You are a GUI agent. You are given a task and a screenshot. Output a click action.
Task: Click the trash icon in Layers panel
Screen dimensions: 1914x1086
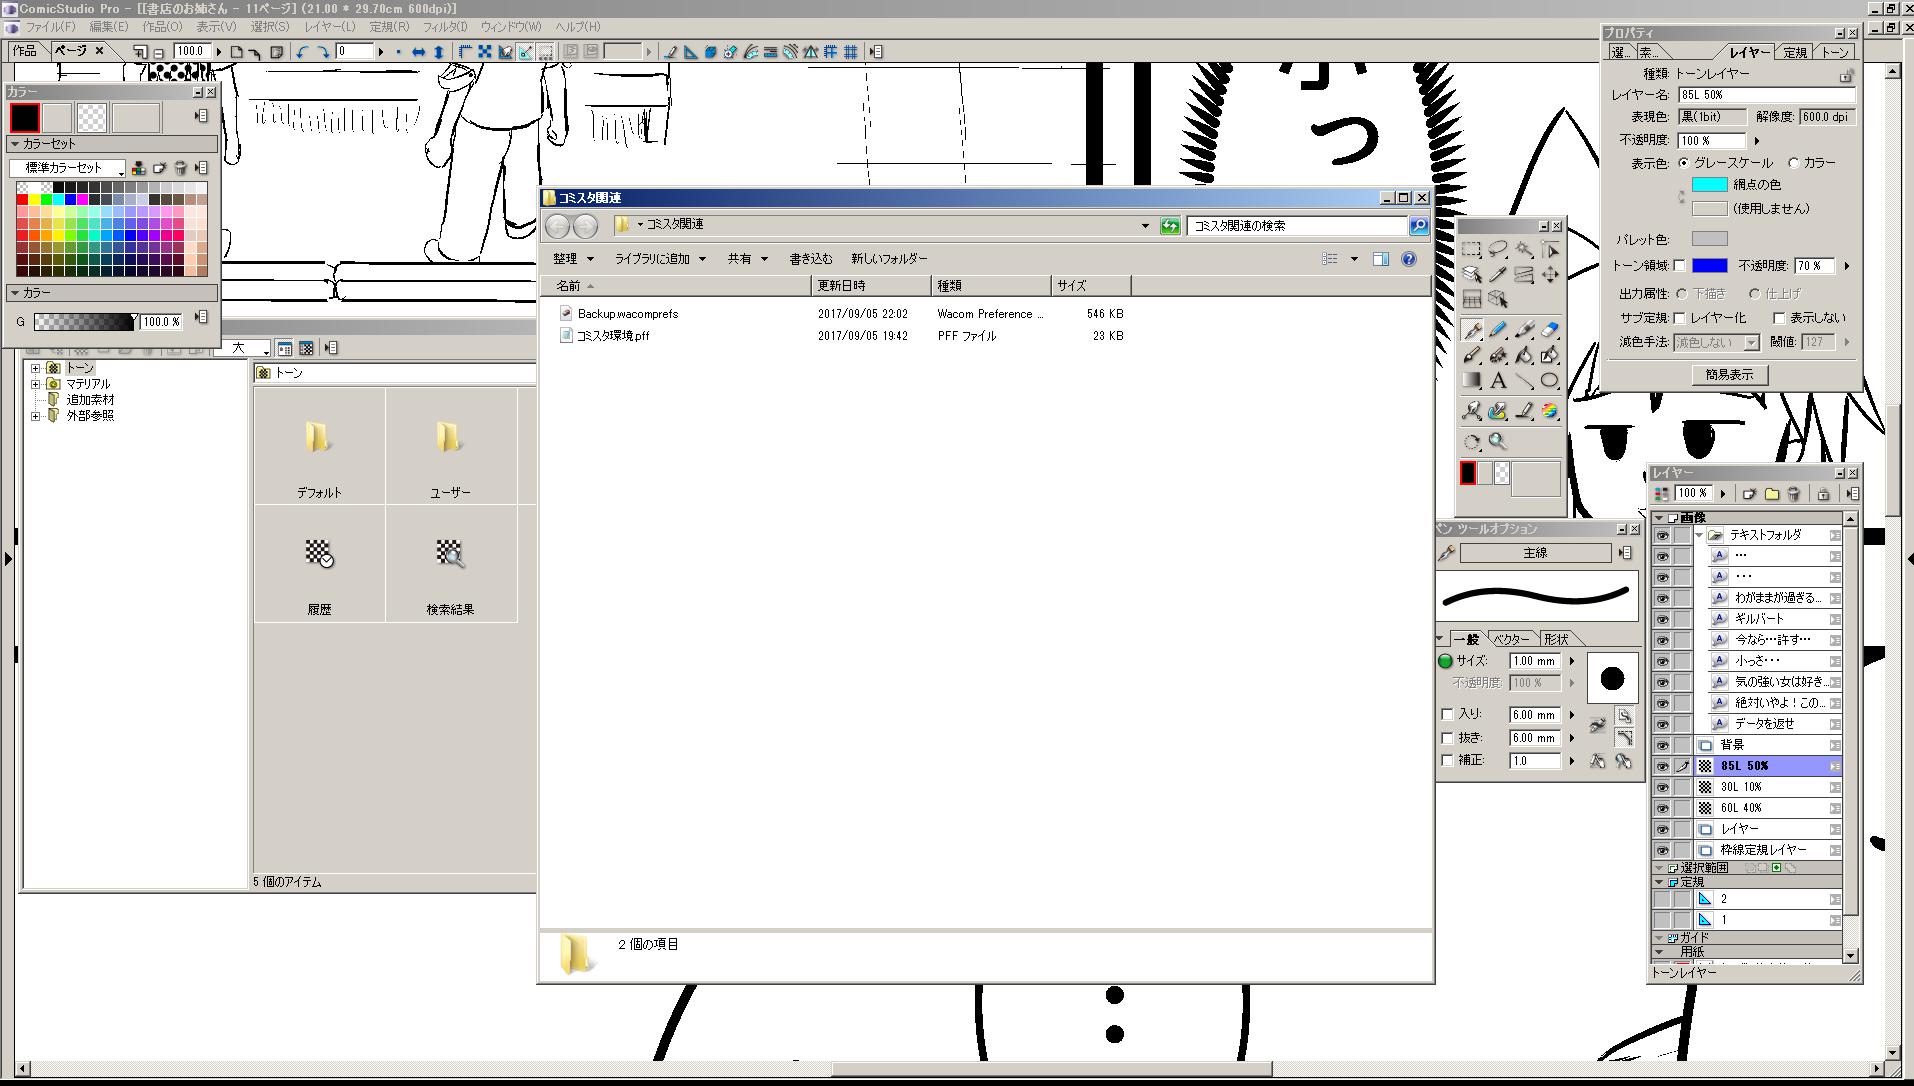tap(1793, 494)
